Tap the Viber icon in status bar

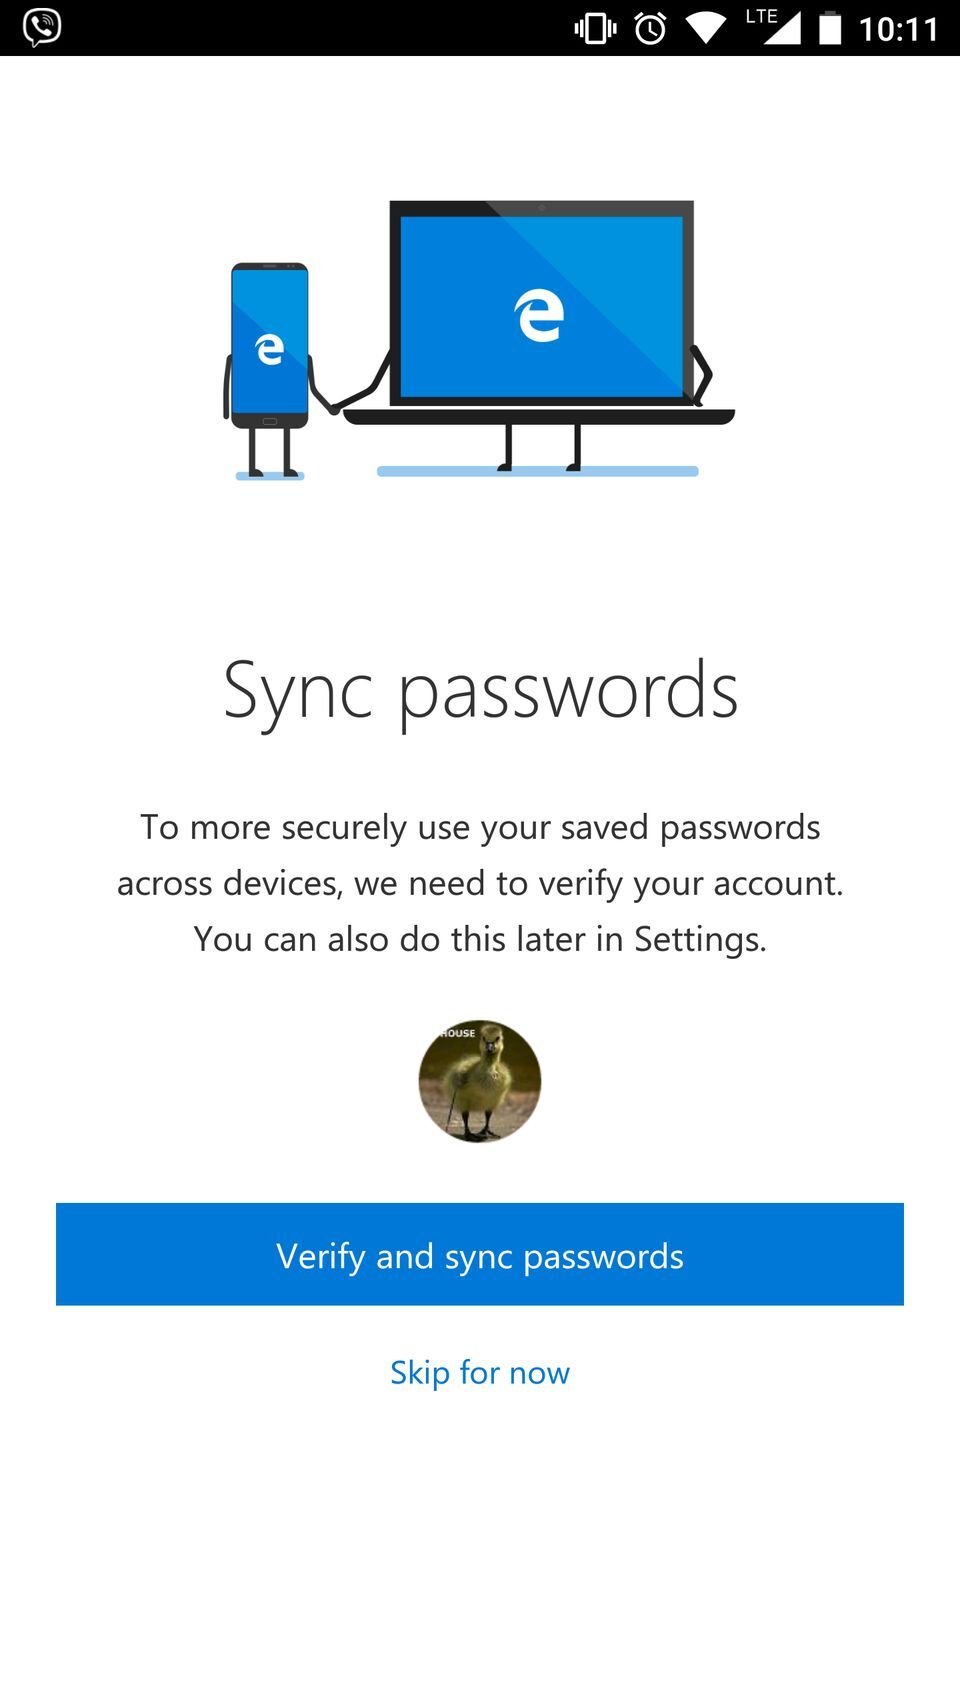pos(42,27)
